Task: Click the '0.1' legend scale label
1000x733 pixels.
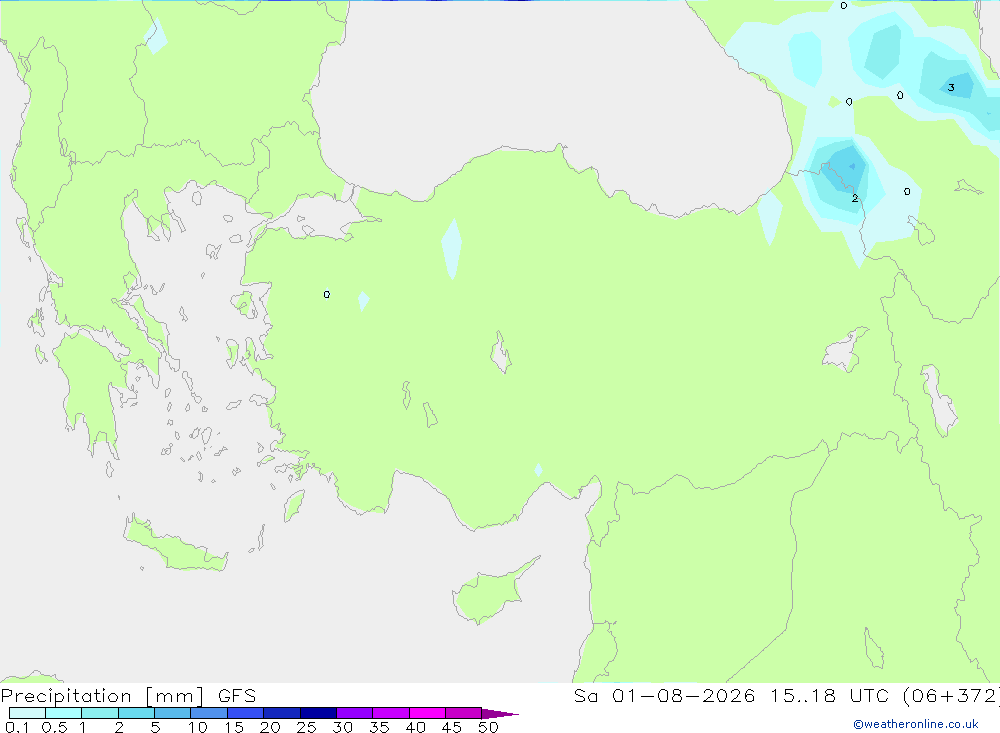Action: (x=17, y=727)
